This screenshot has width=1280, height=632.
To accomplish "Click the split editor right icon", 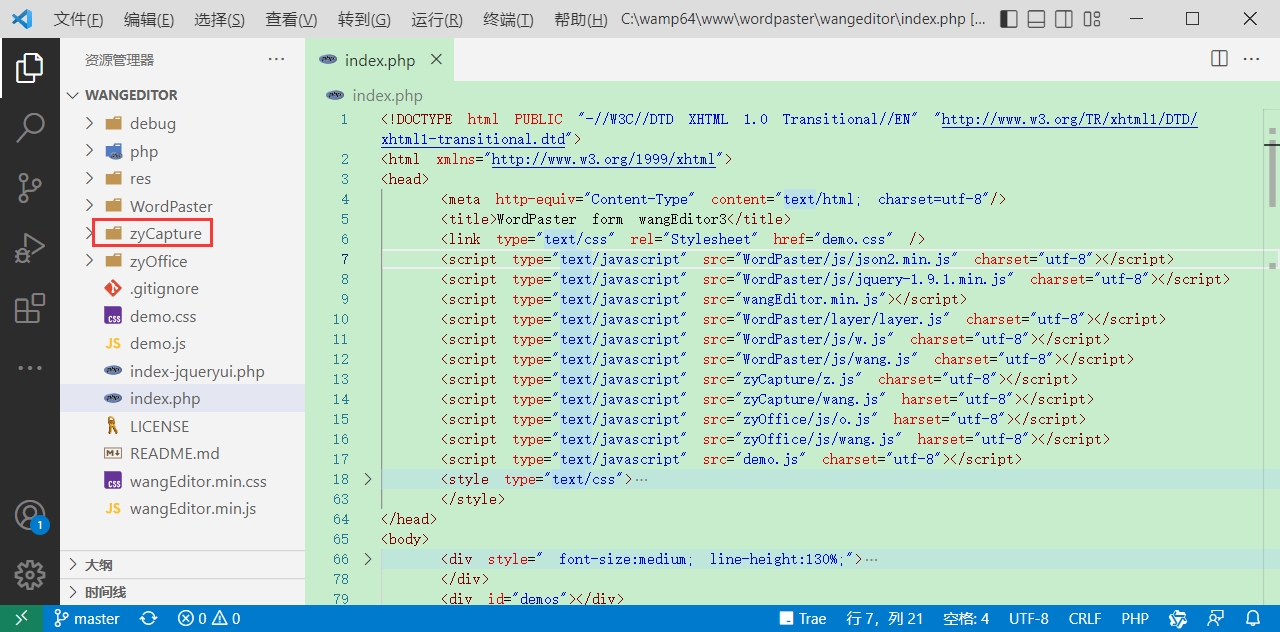I will pos(1219,59).
